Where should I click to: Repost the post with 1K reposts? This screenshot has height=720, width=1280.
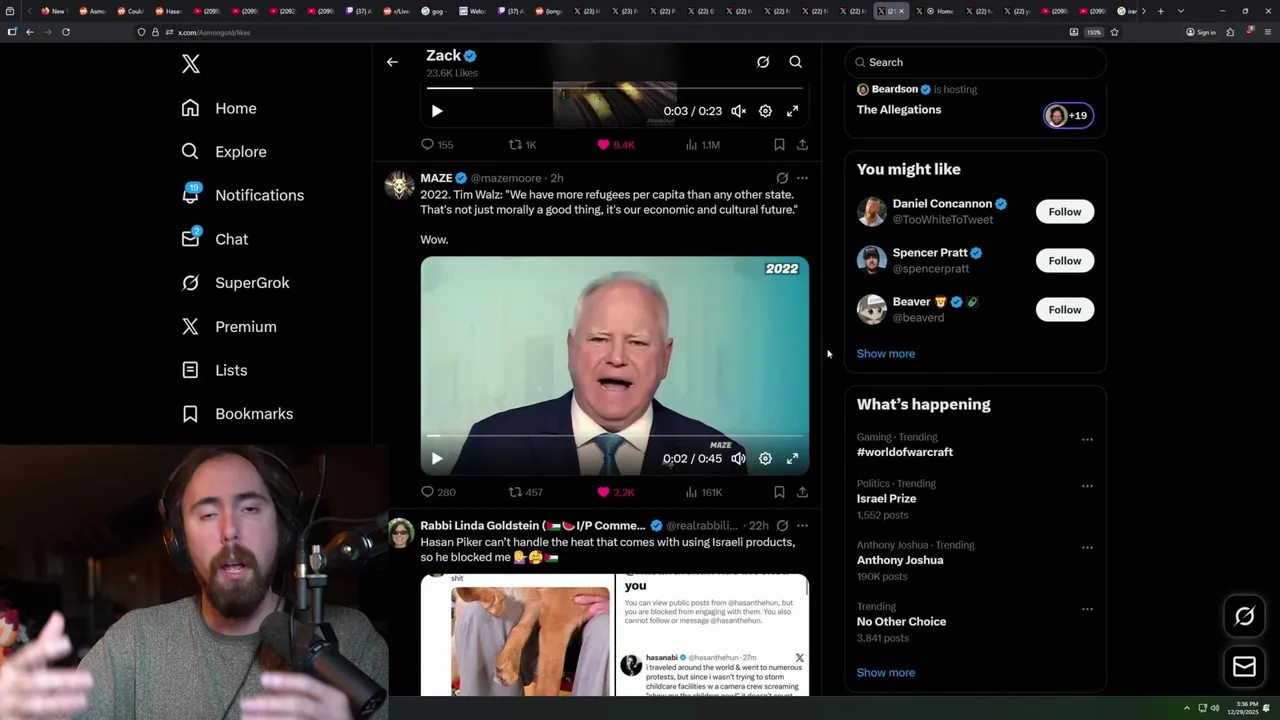click(x=523, y=145)
